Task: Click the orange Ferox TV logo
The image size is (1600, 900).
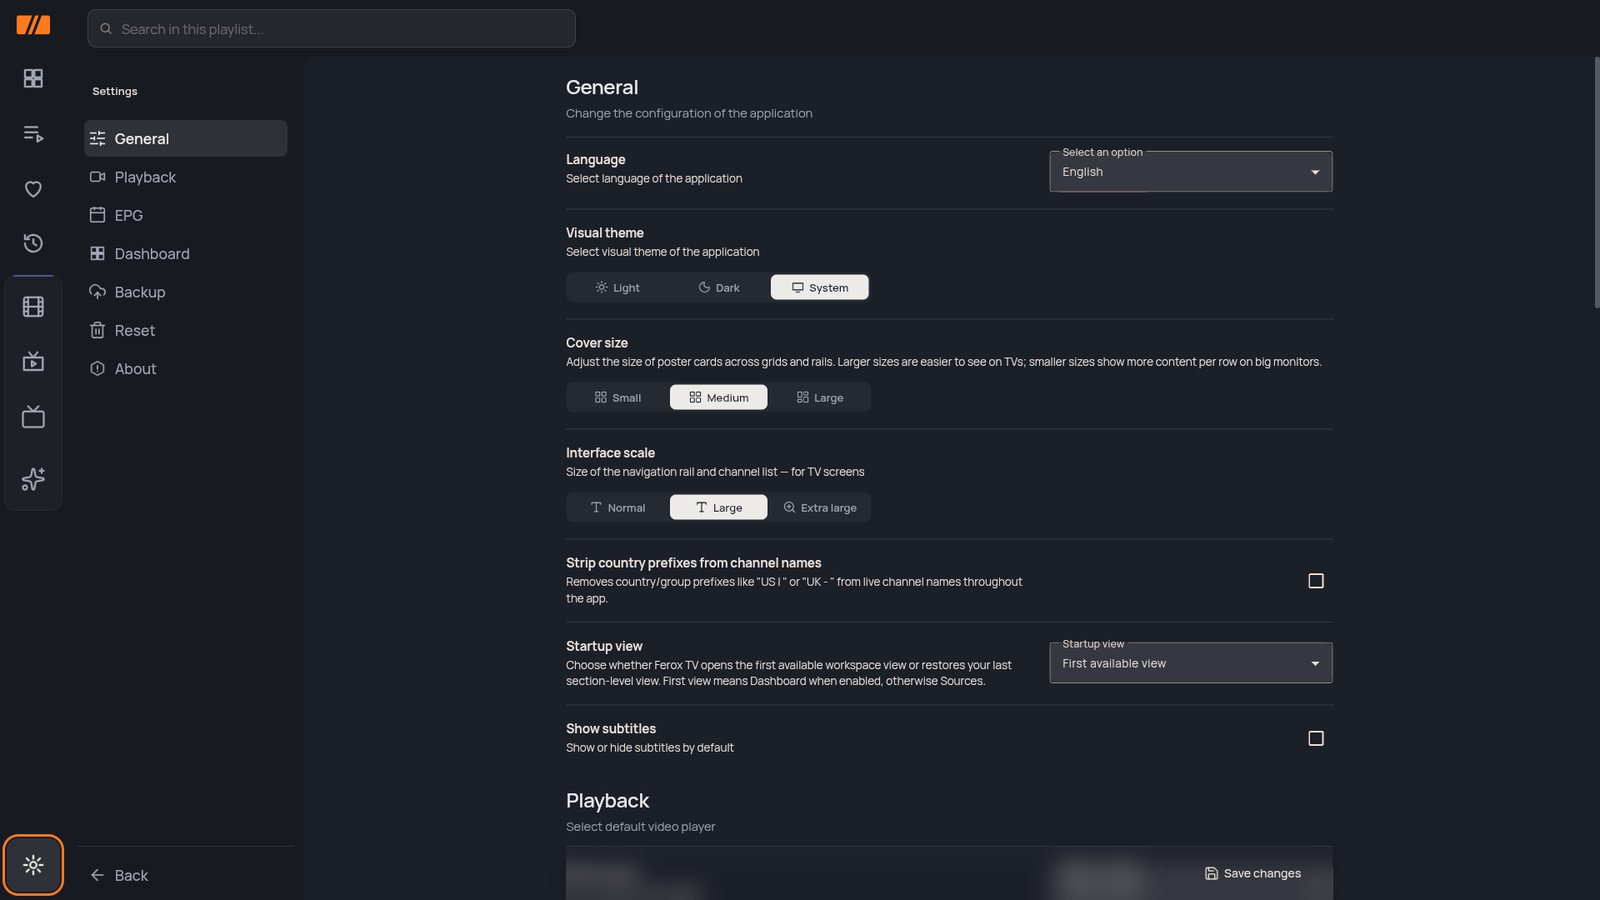Action: click(x=33, y=25)
